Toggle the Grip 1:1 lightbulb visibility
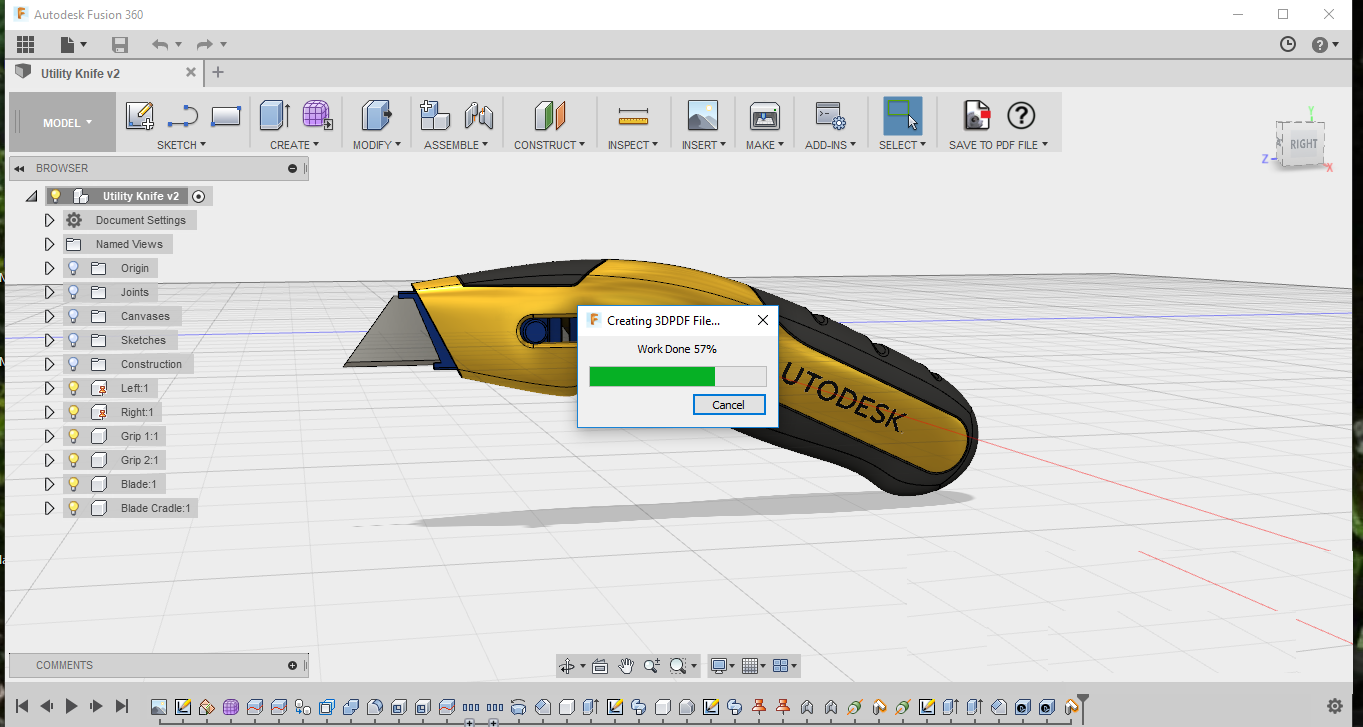1363x727 pixels. point(73,436)
